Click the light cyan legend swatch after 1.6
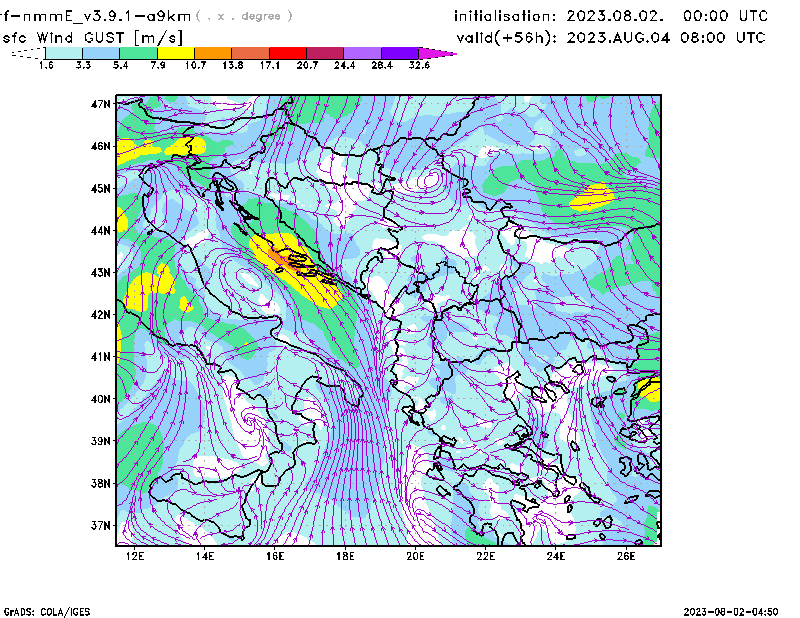 (64, 53)
